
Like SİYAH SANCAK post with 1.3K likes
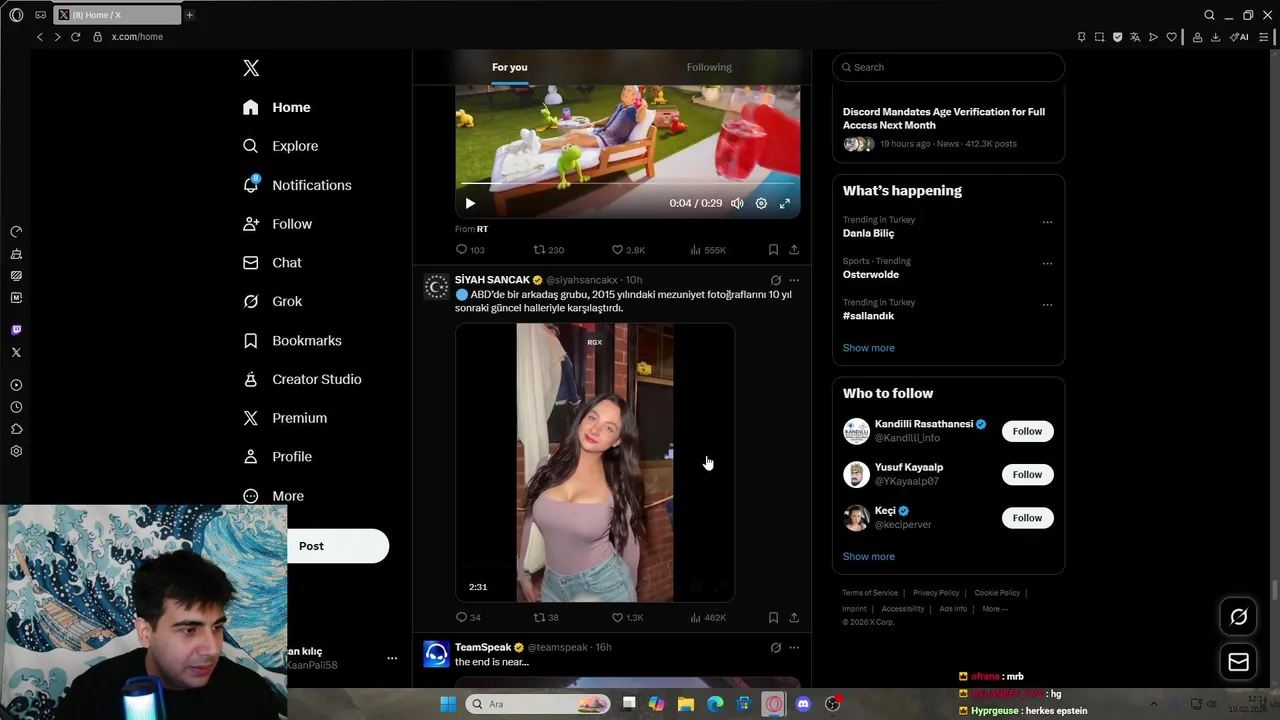pyautogui.click(x=628, y=618)
